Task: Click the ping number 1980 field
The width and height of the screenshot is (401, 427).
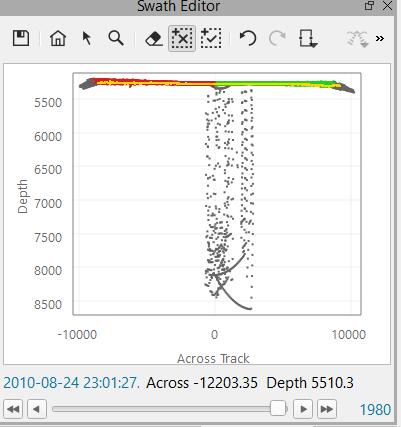Action: point(375,410)
